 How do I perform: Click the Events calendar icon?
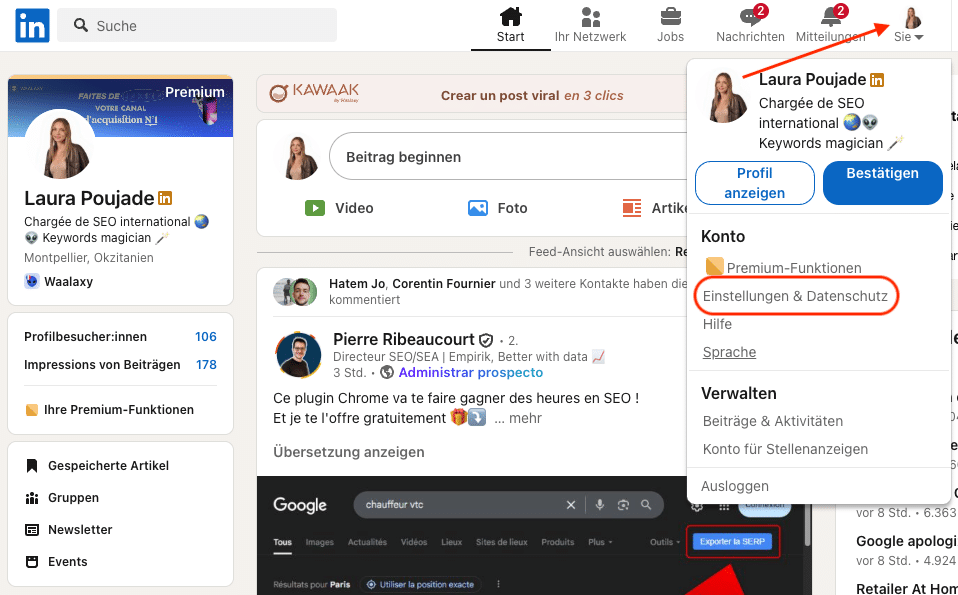[x=32, y=562]
